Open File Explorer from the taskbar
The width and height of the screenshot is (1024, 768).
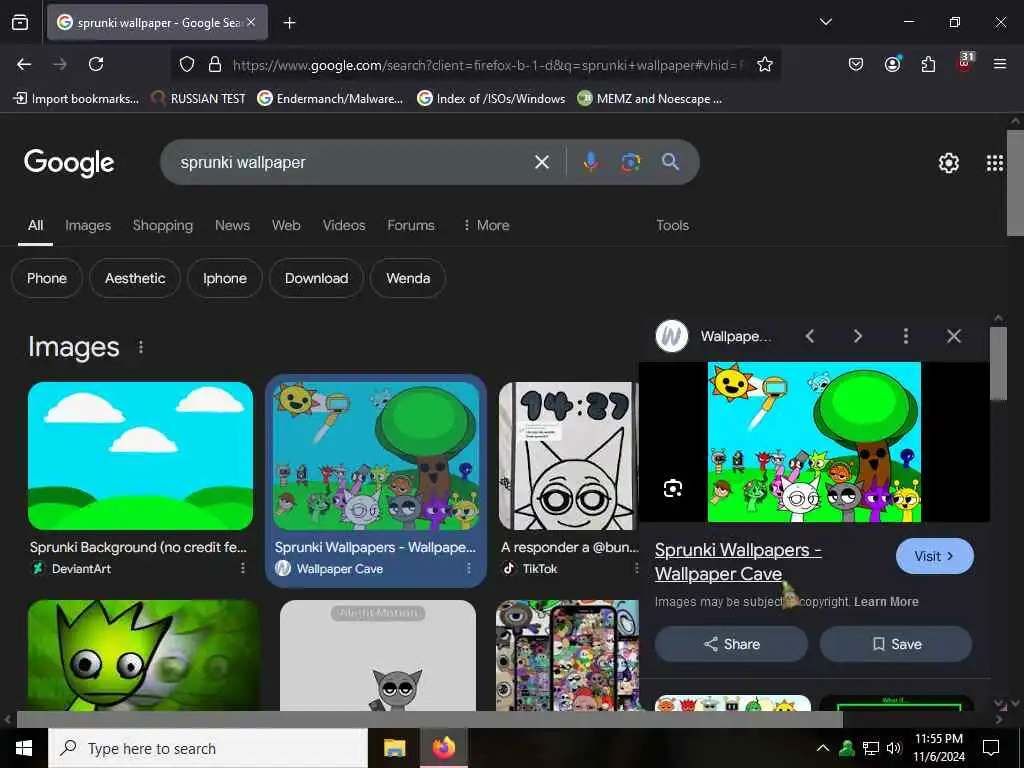click(x=394, y=748)
